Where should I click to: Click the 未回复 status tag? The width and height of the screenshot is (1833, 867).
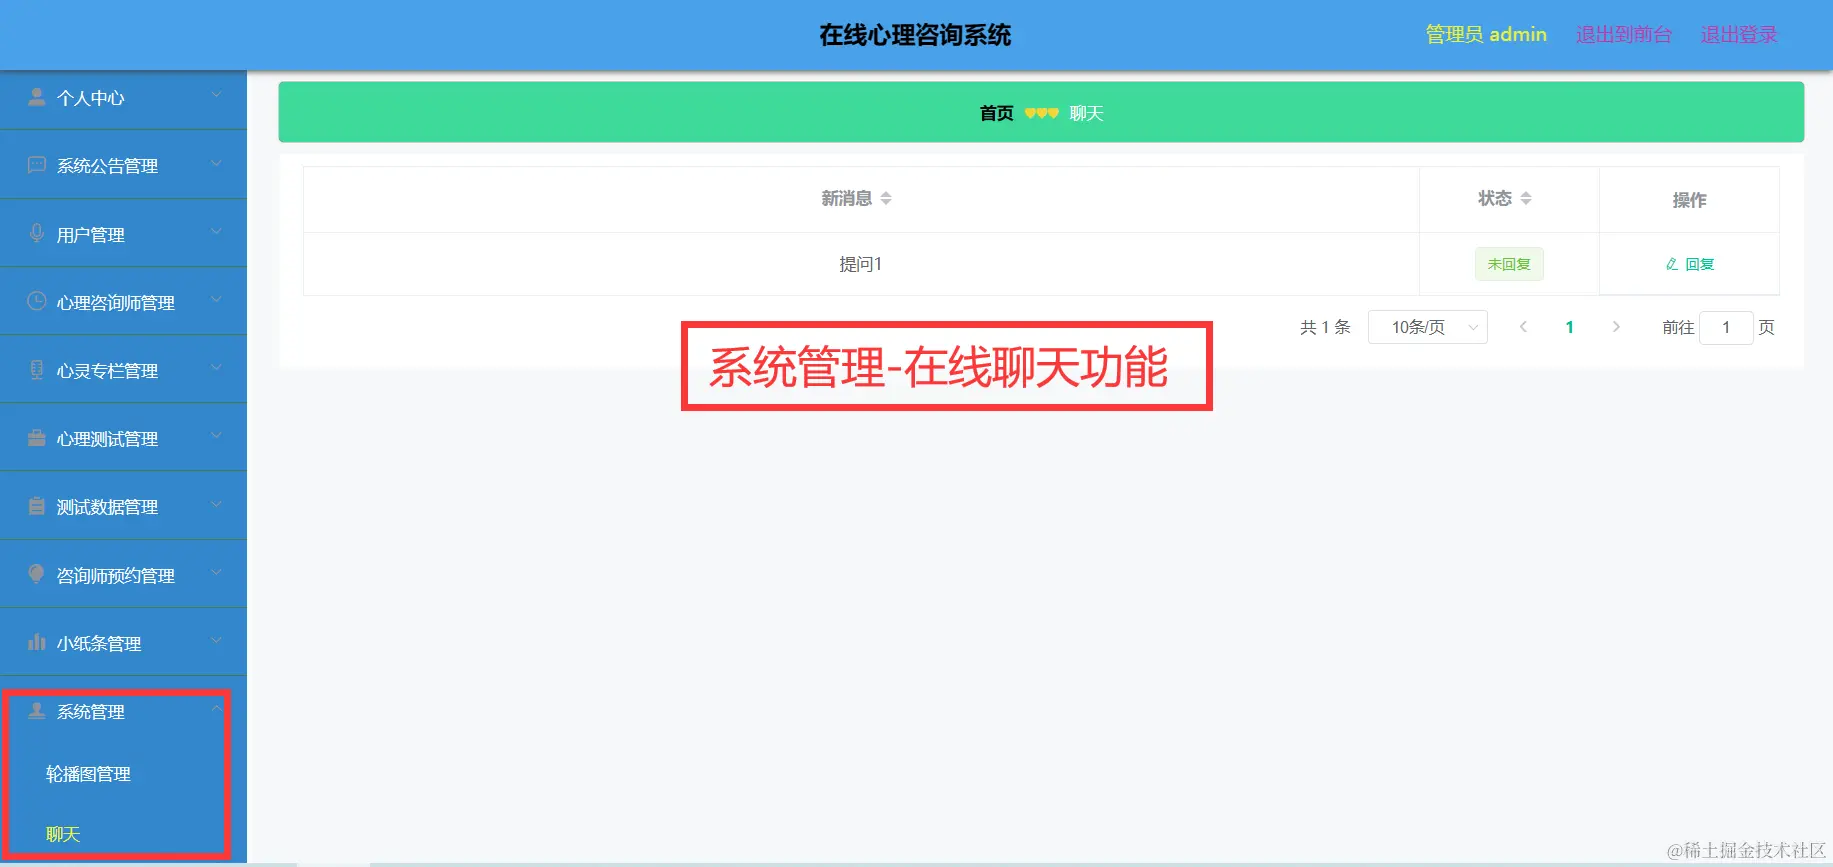[1509, 264]
